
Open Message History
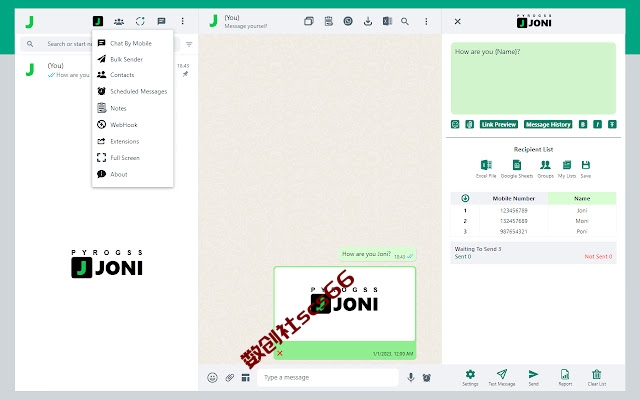(548, 124)
